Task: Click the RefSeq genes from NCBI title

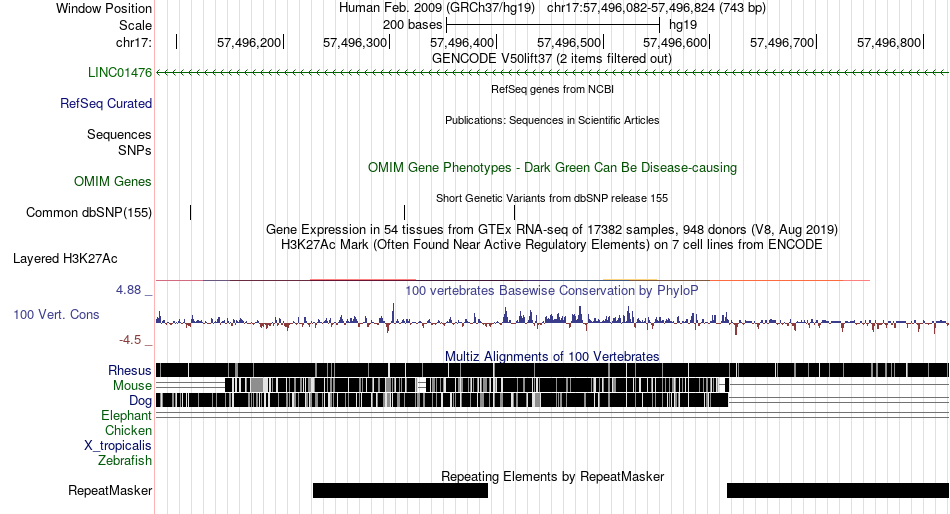Action: 552,89
